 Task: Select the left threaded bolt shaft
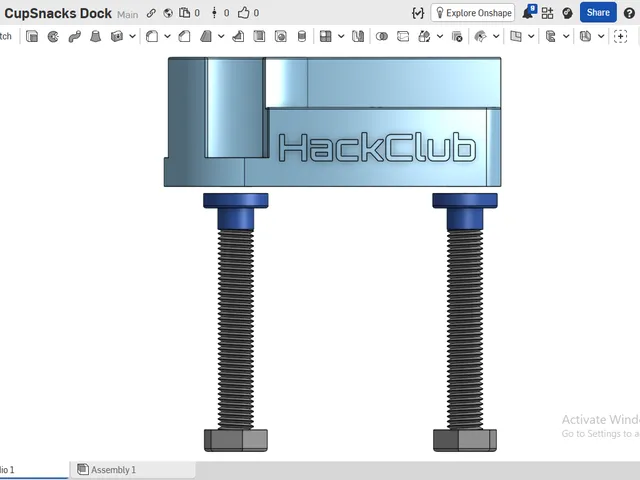(236, 329)
